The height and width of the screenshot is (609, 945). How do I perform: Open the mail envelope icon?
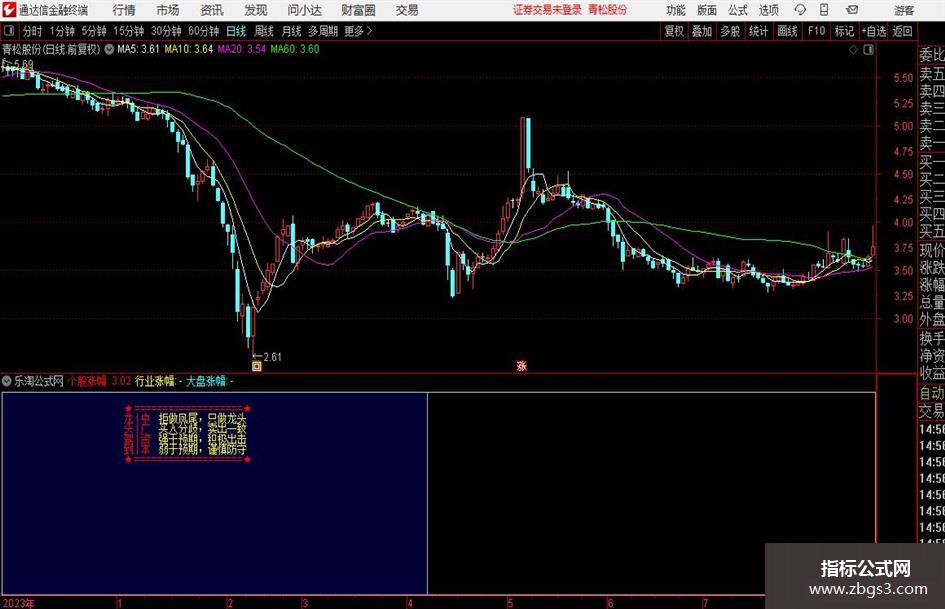pyautogui.click(x=852, y=10)
